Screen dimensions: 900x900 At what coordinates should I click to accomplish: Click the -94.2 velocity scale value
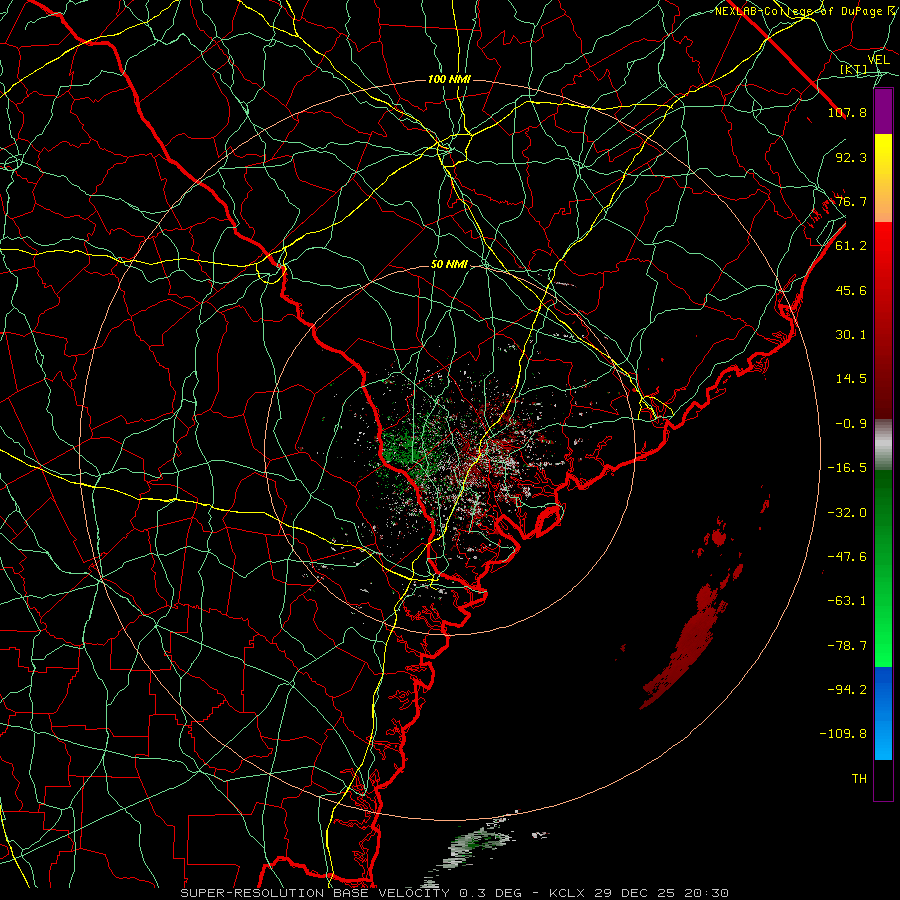847,690
